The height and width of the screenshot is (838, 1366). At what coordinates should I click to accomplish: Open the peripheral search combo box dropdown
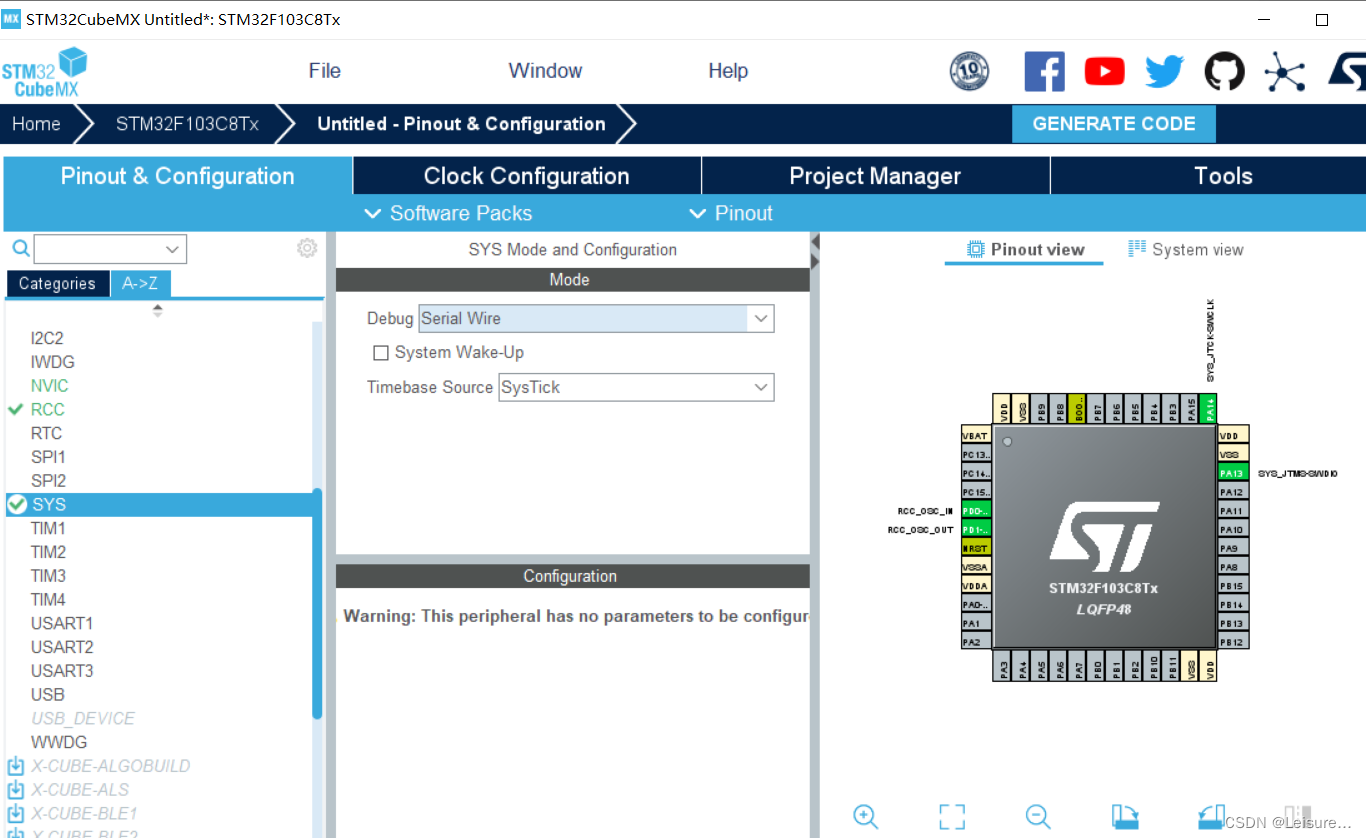click(173, 249)
